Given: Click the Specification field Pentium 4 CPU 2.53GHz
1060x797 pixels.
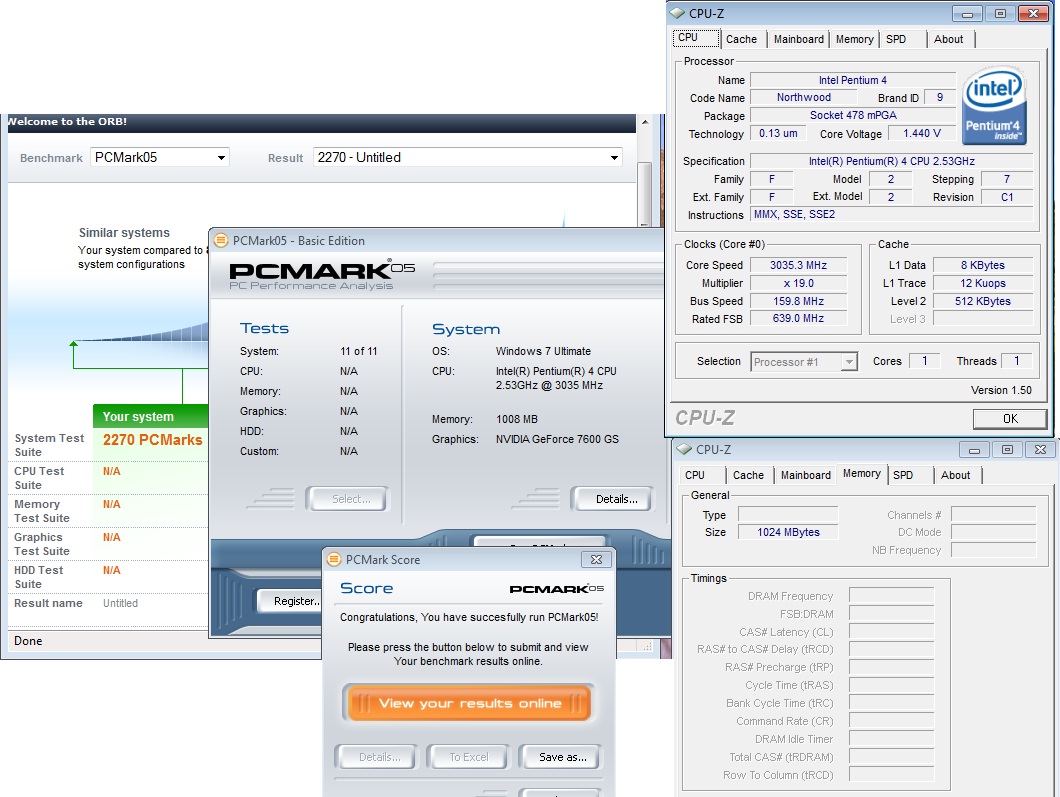Looking at the screenshot, I should tap(892, 161).
